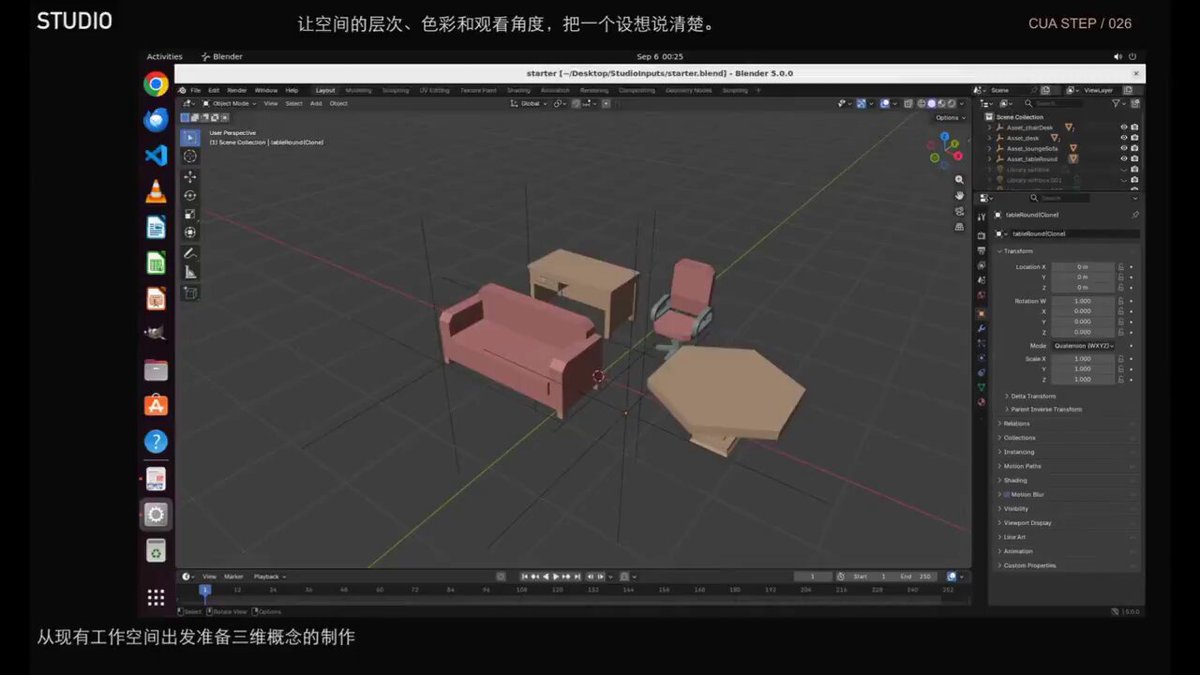Open the viewport Options dropdown

click(x=949, y=118)
